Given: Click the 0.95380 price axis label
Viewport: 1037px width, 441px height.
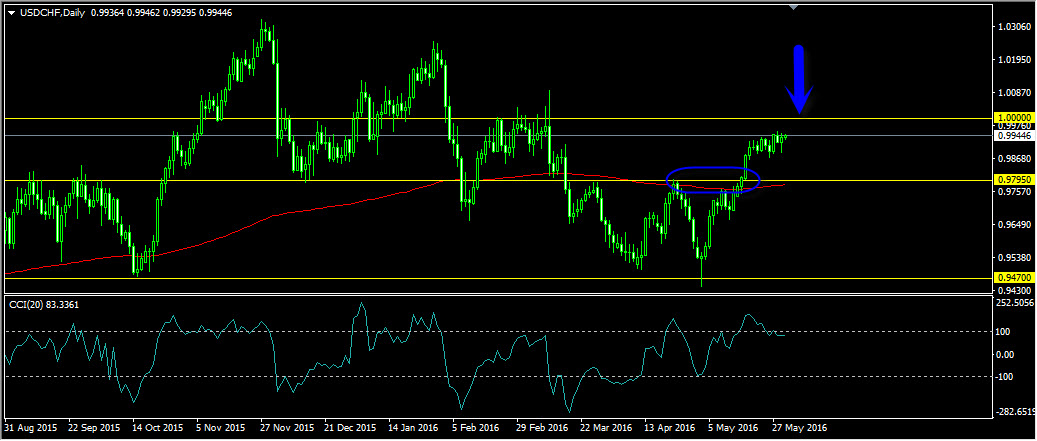Looking at the screenshot, I should [x=1015, y=257].
